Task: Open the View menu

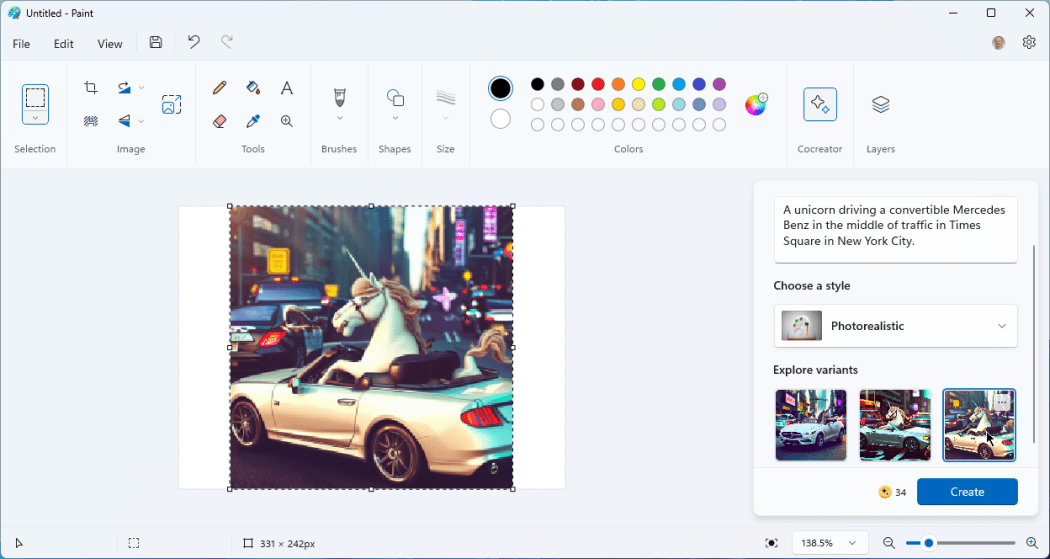Action: click(x=110, y=44)
